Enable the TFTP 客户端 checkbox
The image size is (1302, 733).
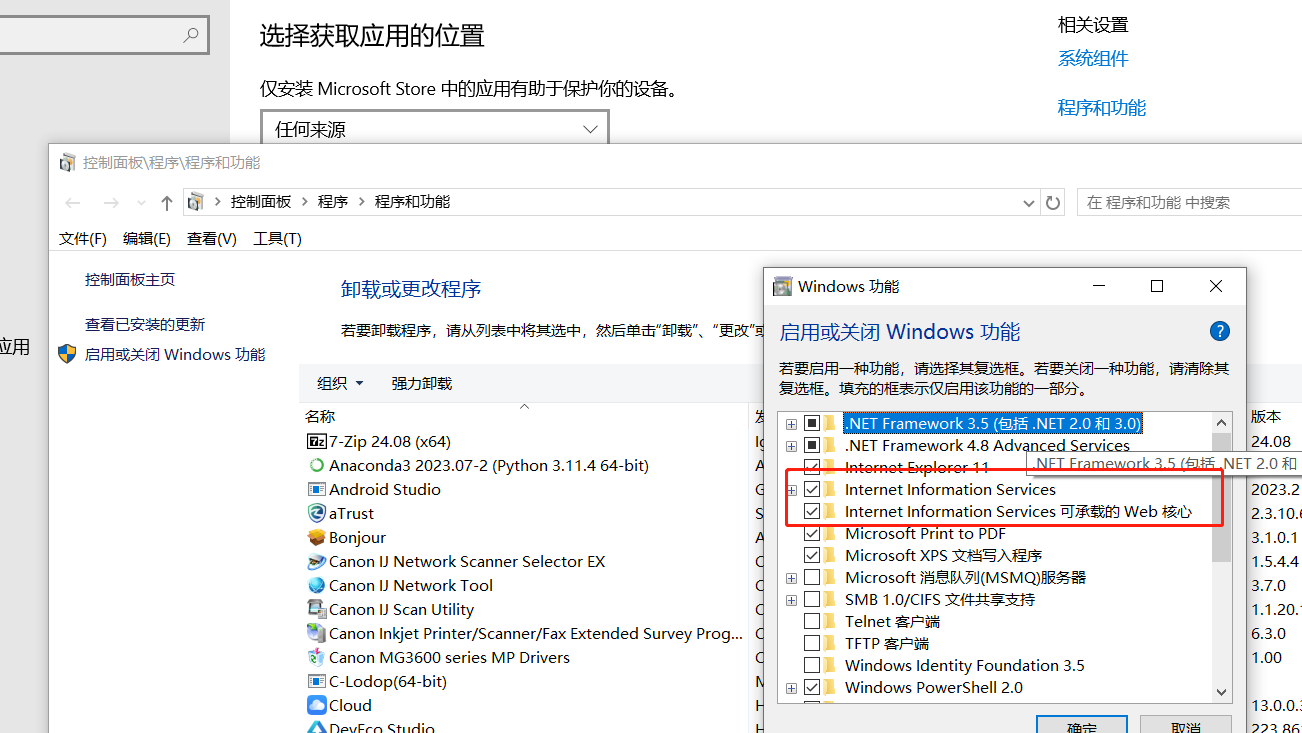pos(812,643)
